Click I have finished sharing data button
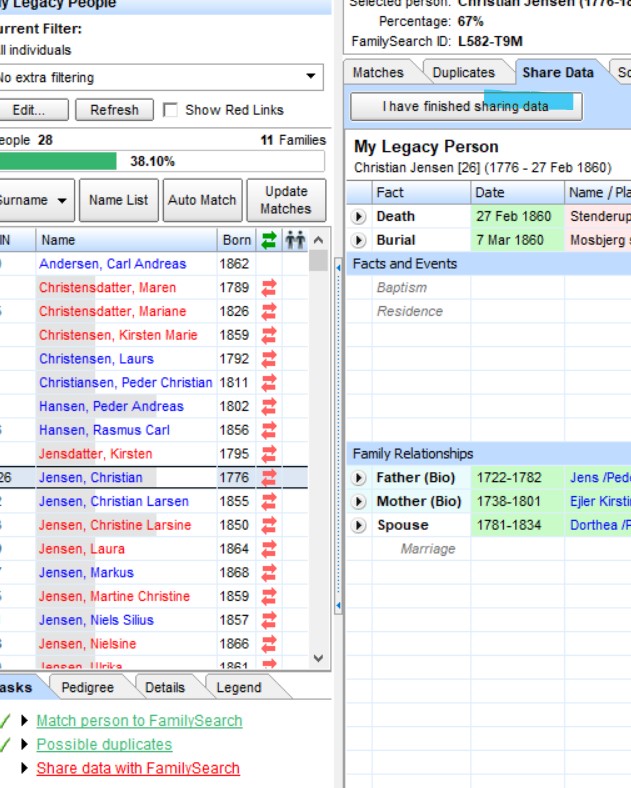 coord(466,107)
